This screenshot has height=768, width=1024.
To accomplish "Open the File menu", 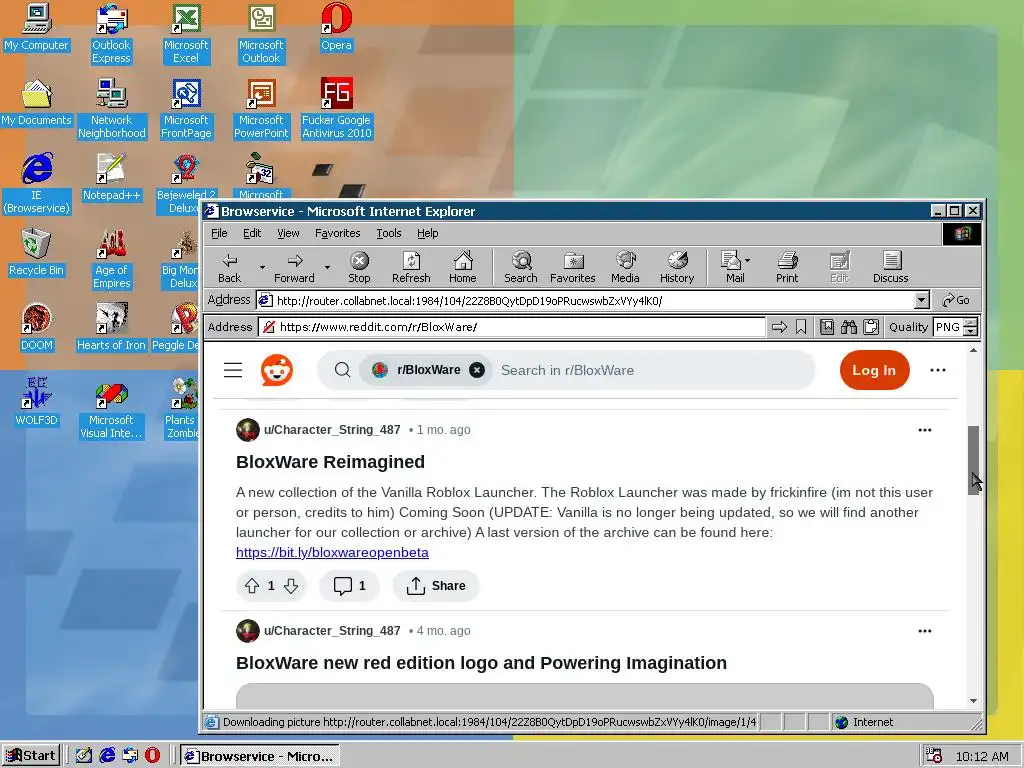I will [x=219, y=233].
